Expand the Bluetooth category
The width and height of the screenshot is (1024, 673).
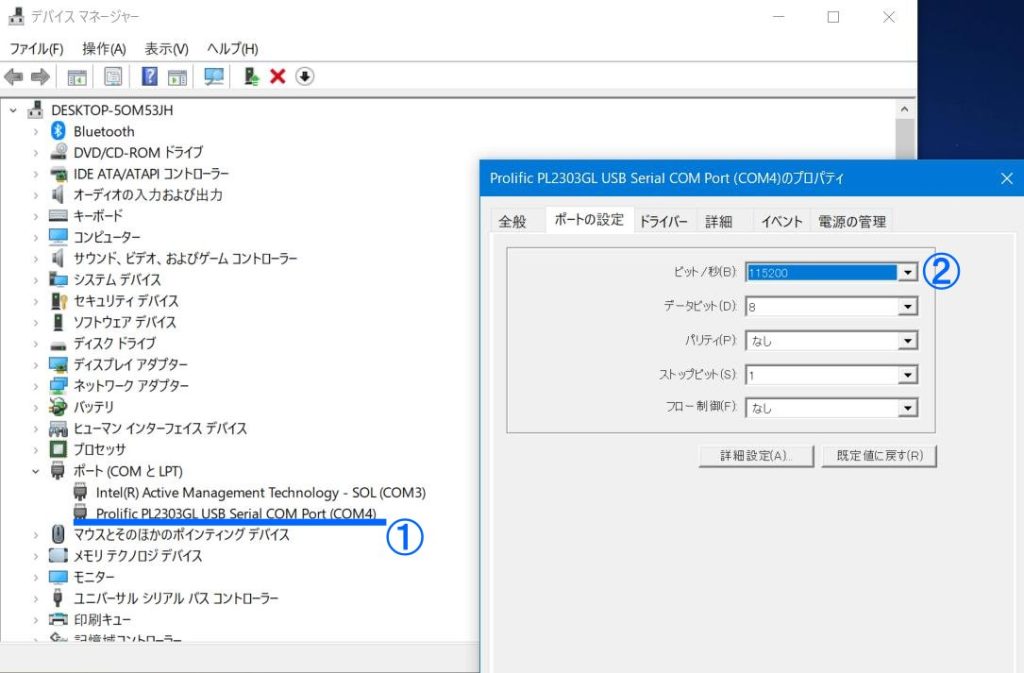tap(36, 132)
